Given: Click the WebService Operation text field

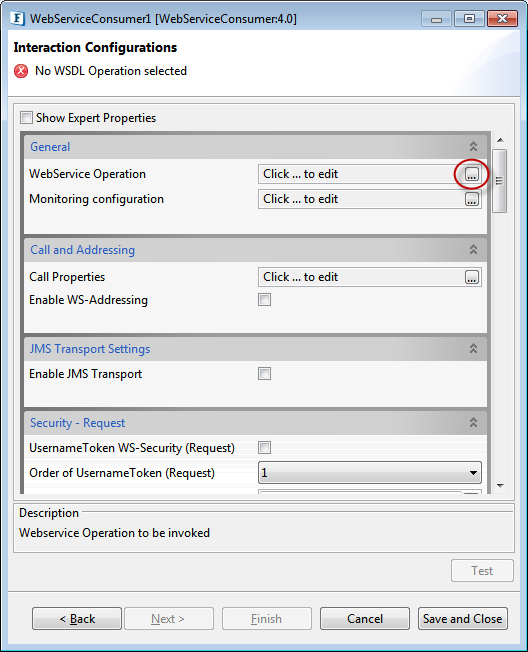Looking at the screenshot, I should (360, 174).
